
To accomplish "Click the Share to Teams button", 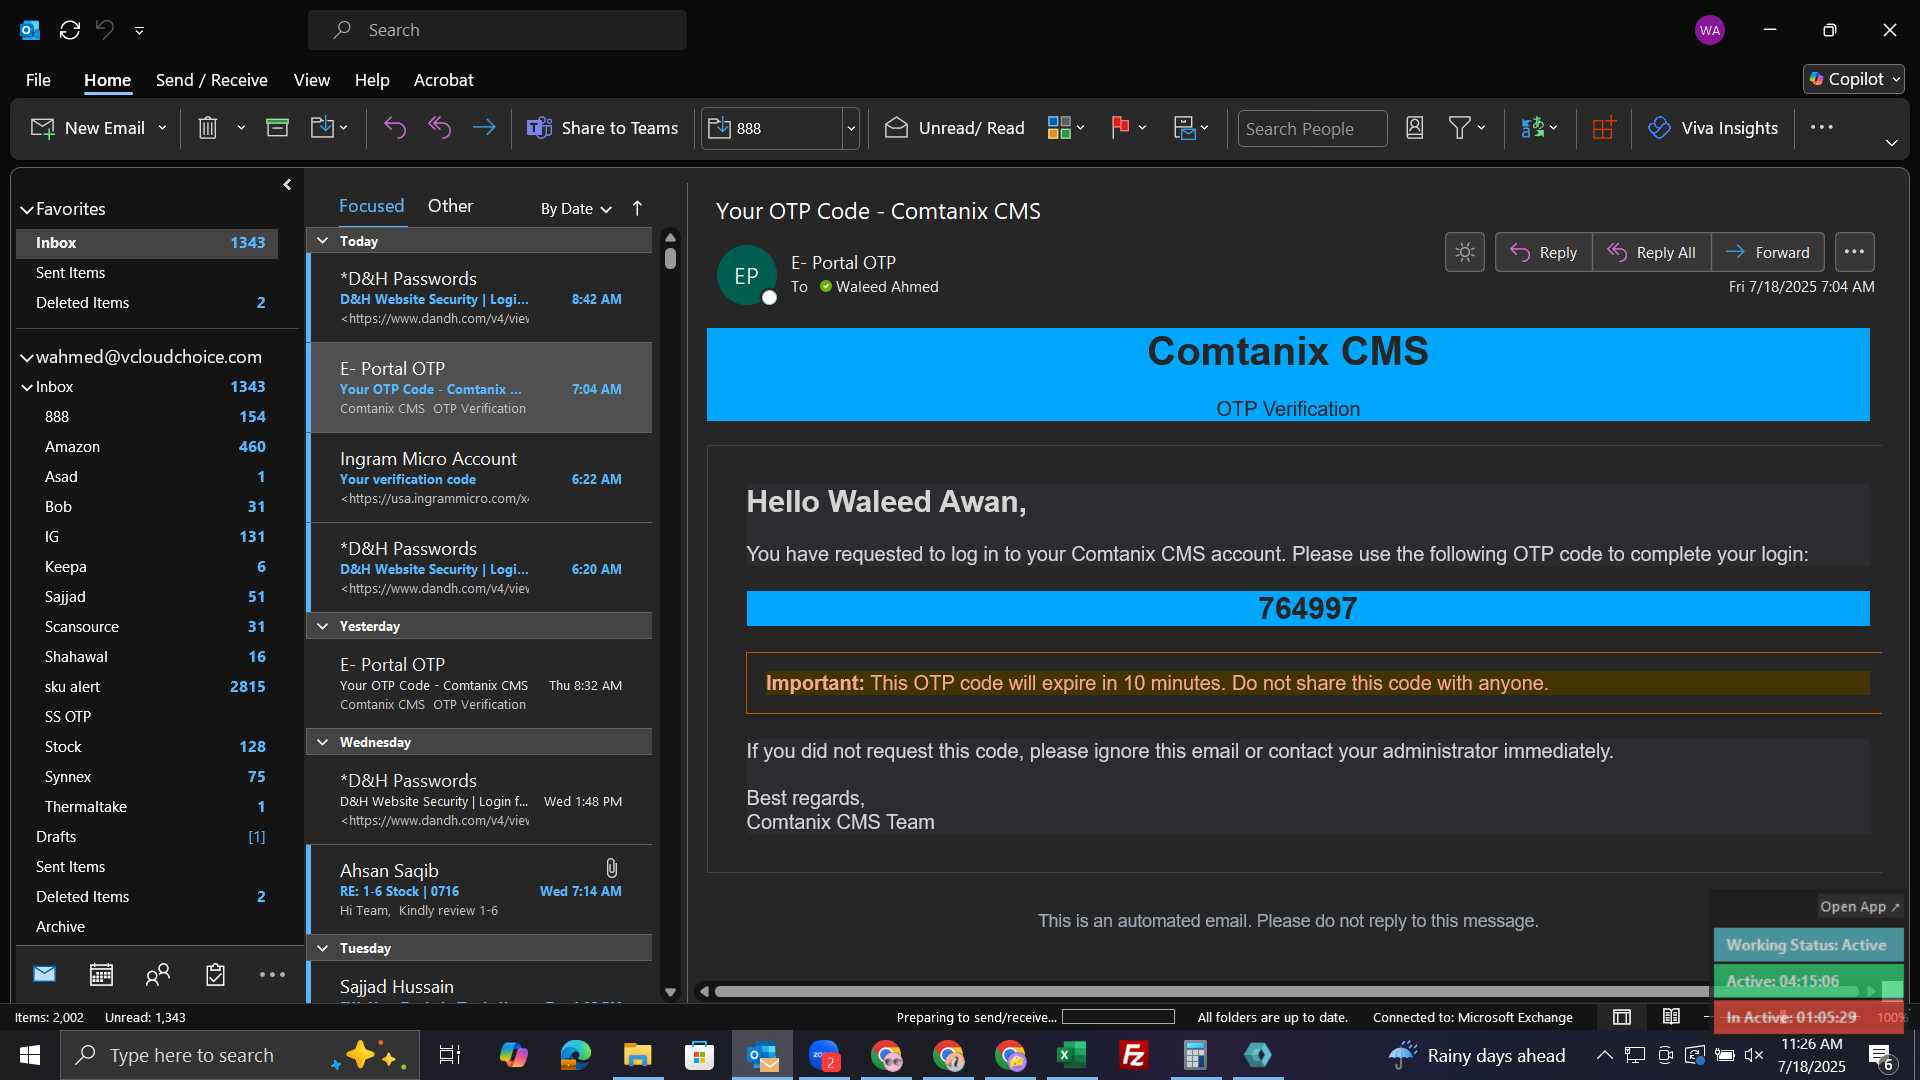I will [602, 128].
